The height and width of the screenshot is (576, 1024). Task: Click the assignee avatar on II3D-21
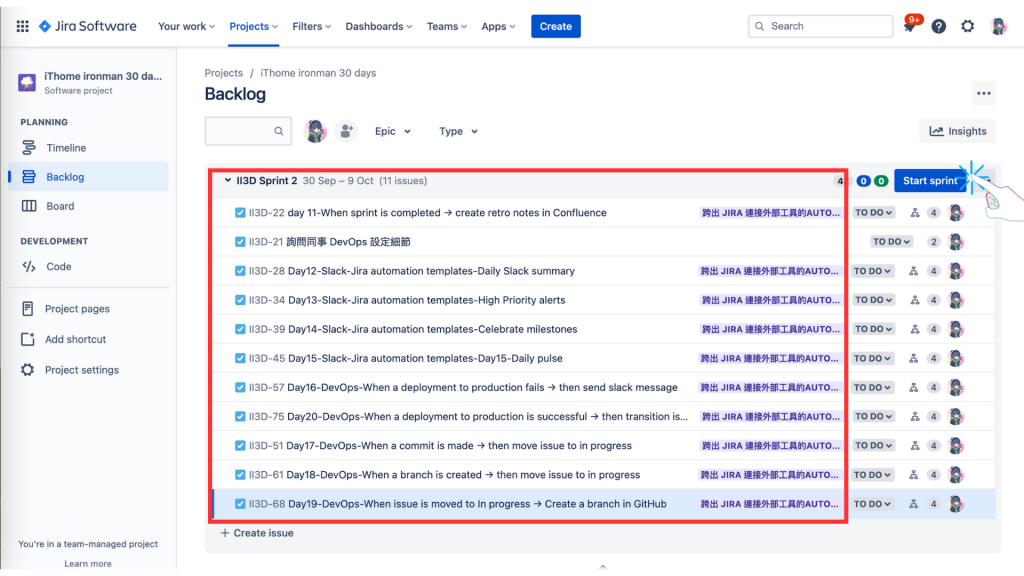(955, 242)
